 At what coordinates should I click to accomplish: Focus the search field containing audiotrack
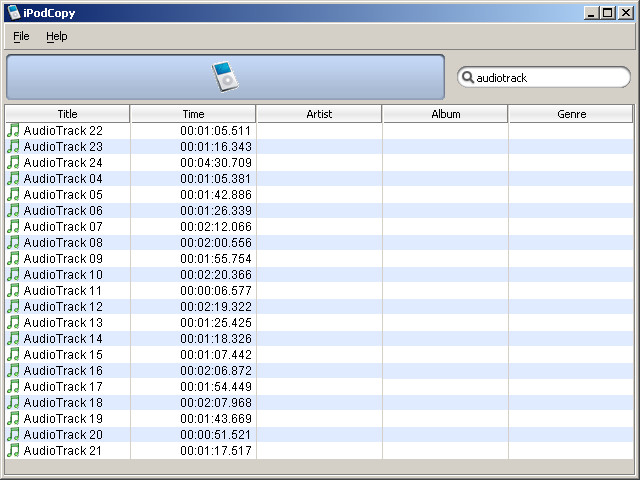pyautogui.click(x=544, y=77)
